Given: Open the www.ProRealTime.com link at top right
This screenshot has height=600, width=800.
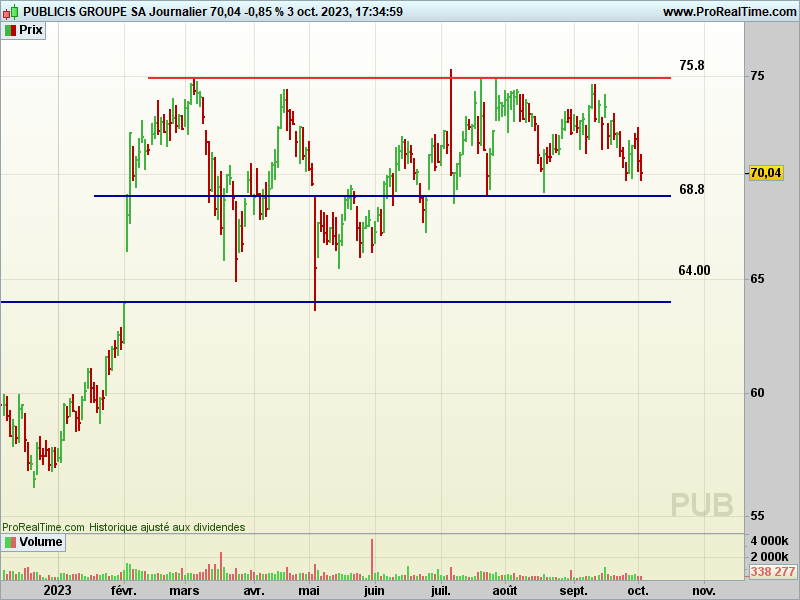Looking at the screenshot, I should pyautogui.click(x=729, y=12).
